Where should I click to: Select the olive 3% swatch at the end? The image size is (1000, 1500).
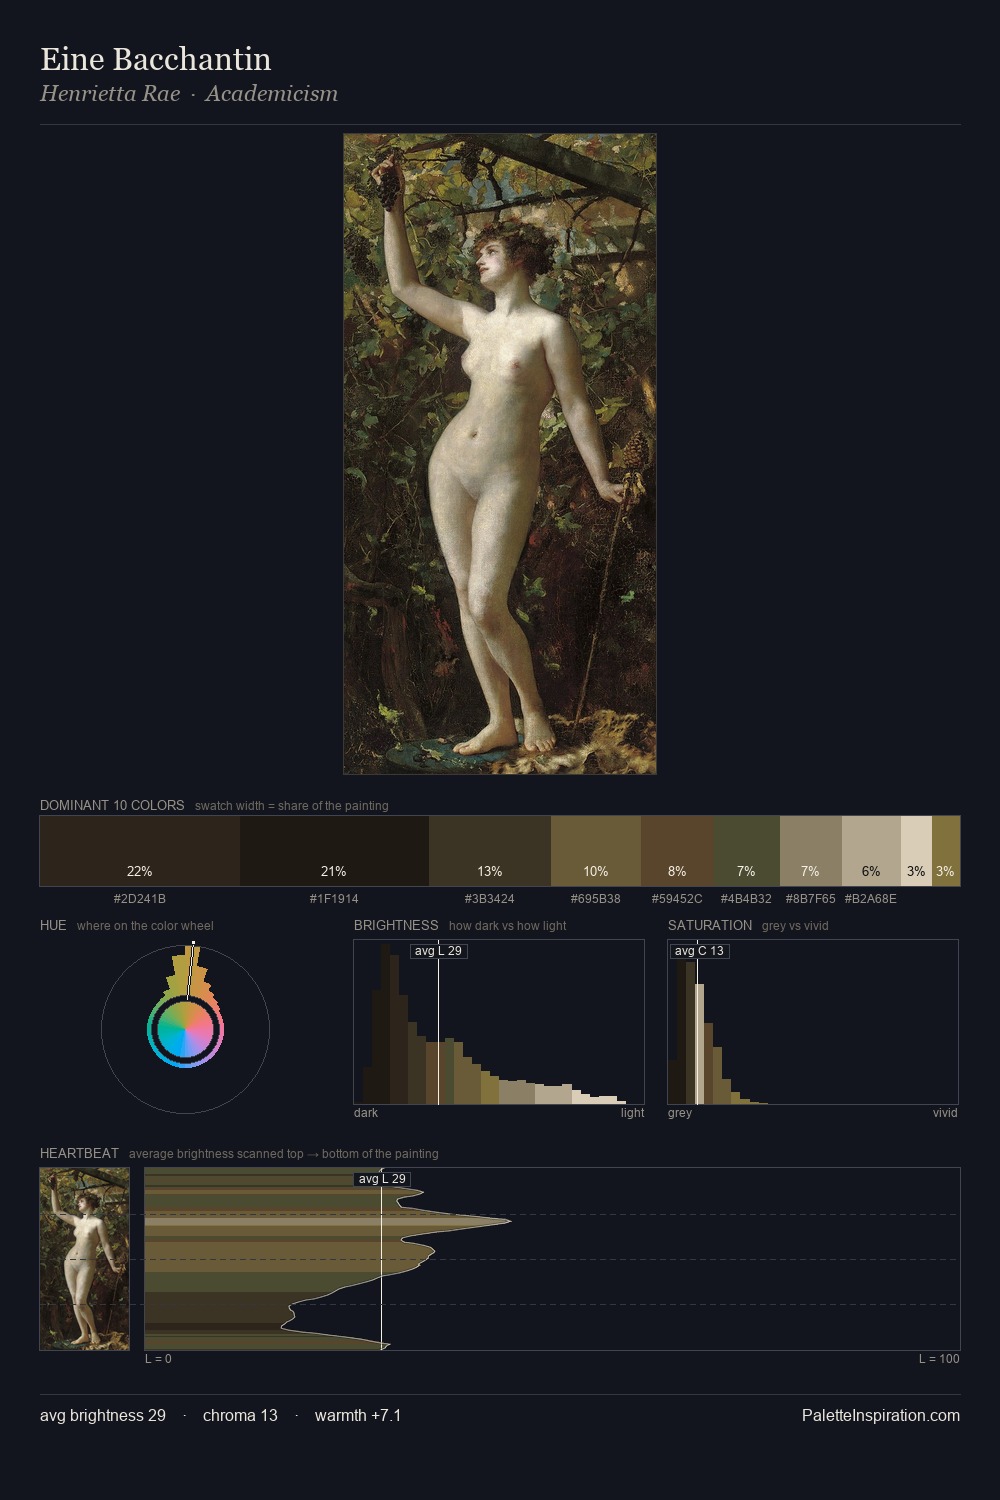pos(946,851)
